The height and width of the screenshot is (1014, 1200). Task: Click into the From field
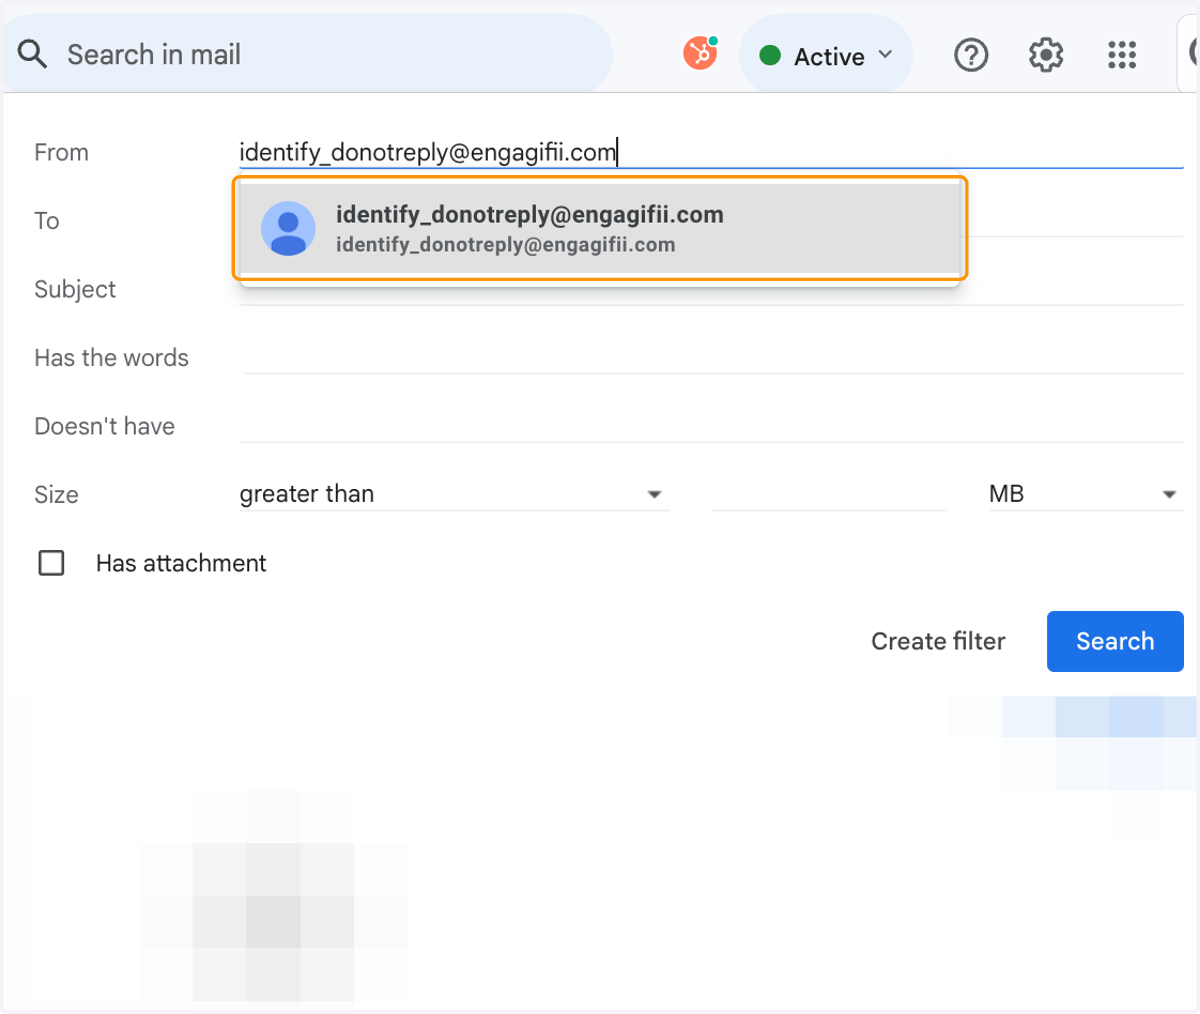[711, 152]
